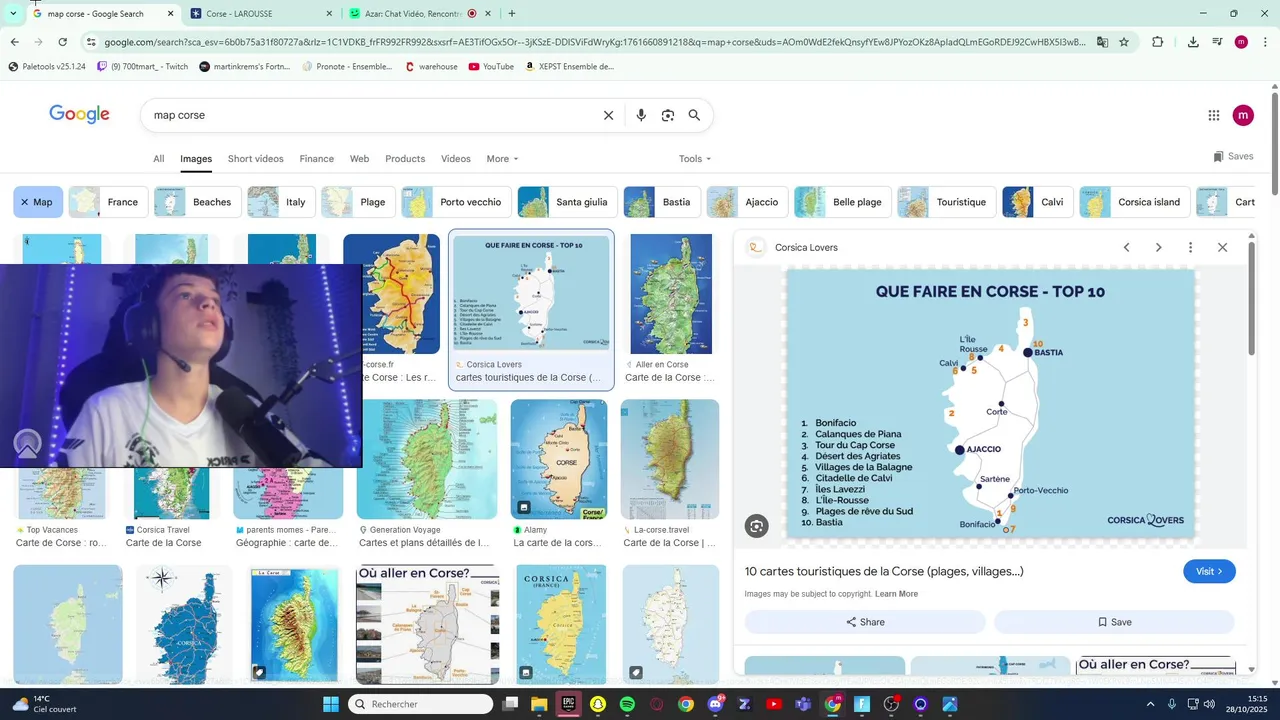This screenshot has height=720, width=1280.
Task: Open the Où aller en Corse image thumbnail
Action: 428,624
